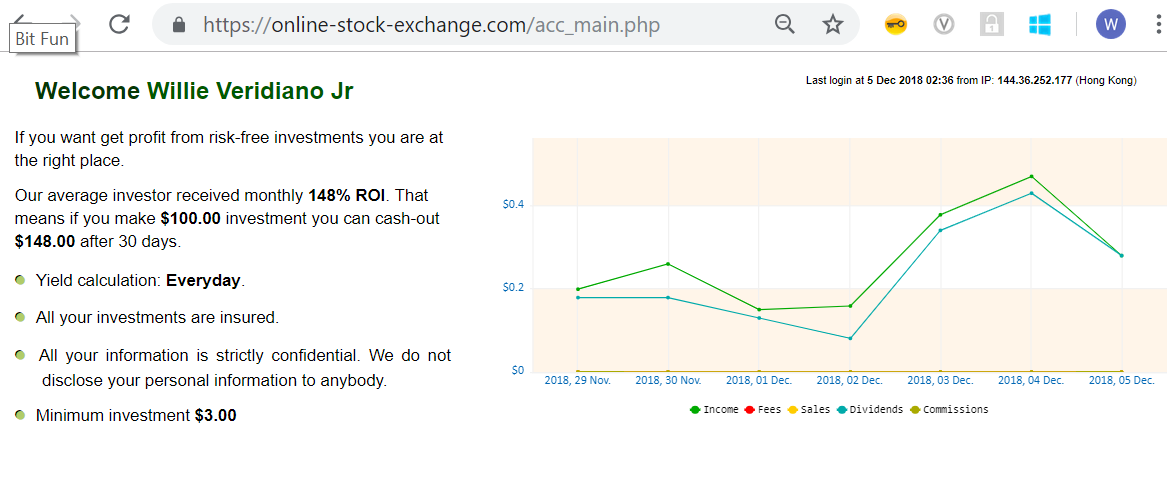Open the W profile avatar
The image size is (1167, 479).
click(1110, 24)
